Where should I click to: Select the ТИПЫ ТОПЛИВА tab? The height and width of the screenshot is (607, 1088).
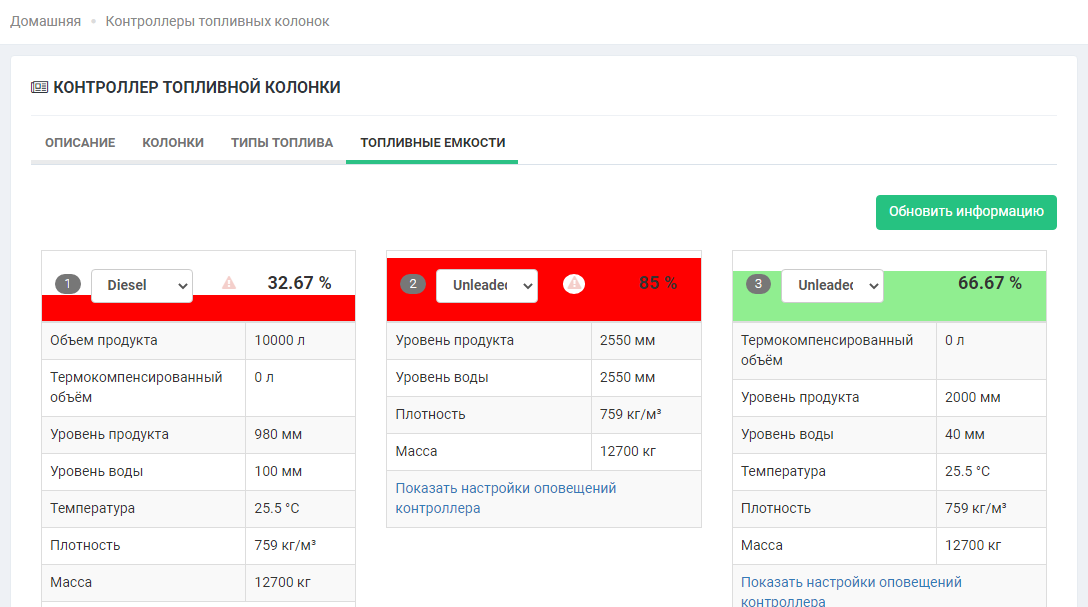pos(282,143)
